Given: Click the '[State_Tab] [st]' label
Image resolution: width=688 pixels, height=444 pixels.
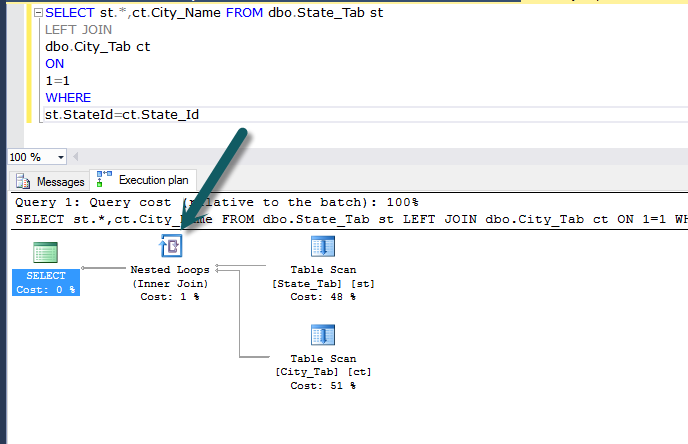Looking at the screenshot, I should (323, 284).
